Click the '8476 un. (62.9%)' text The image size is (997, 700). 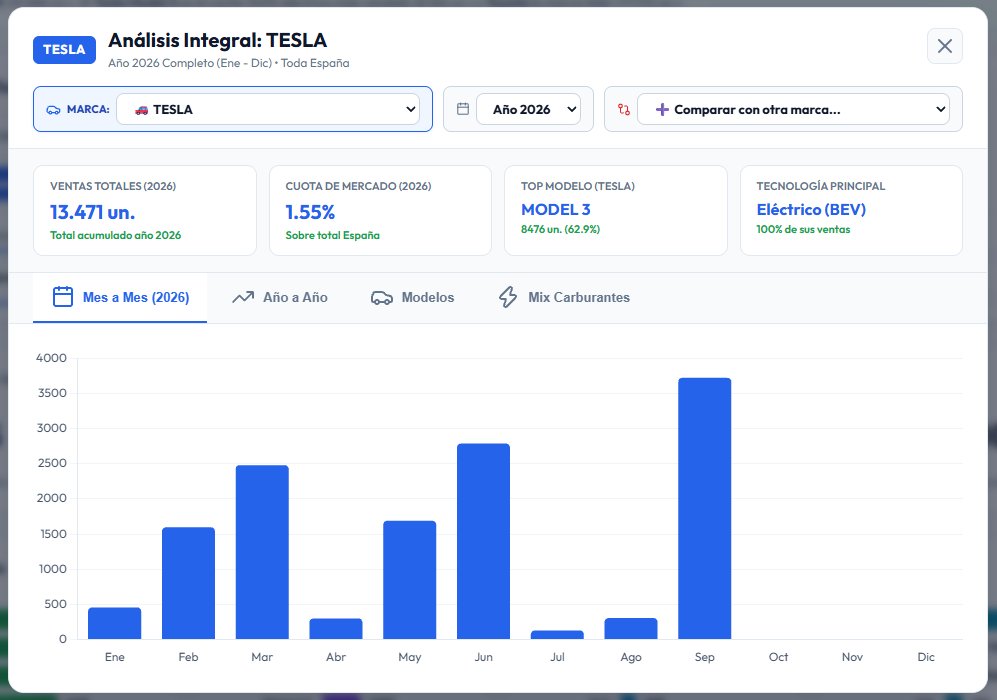tap(560, 229)
